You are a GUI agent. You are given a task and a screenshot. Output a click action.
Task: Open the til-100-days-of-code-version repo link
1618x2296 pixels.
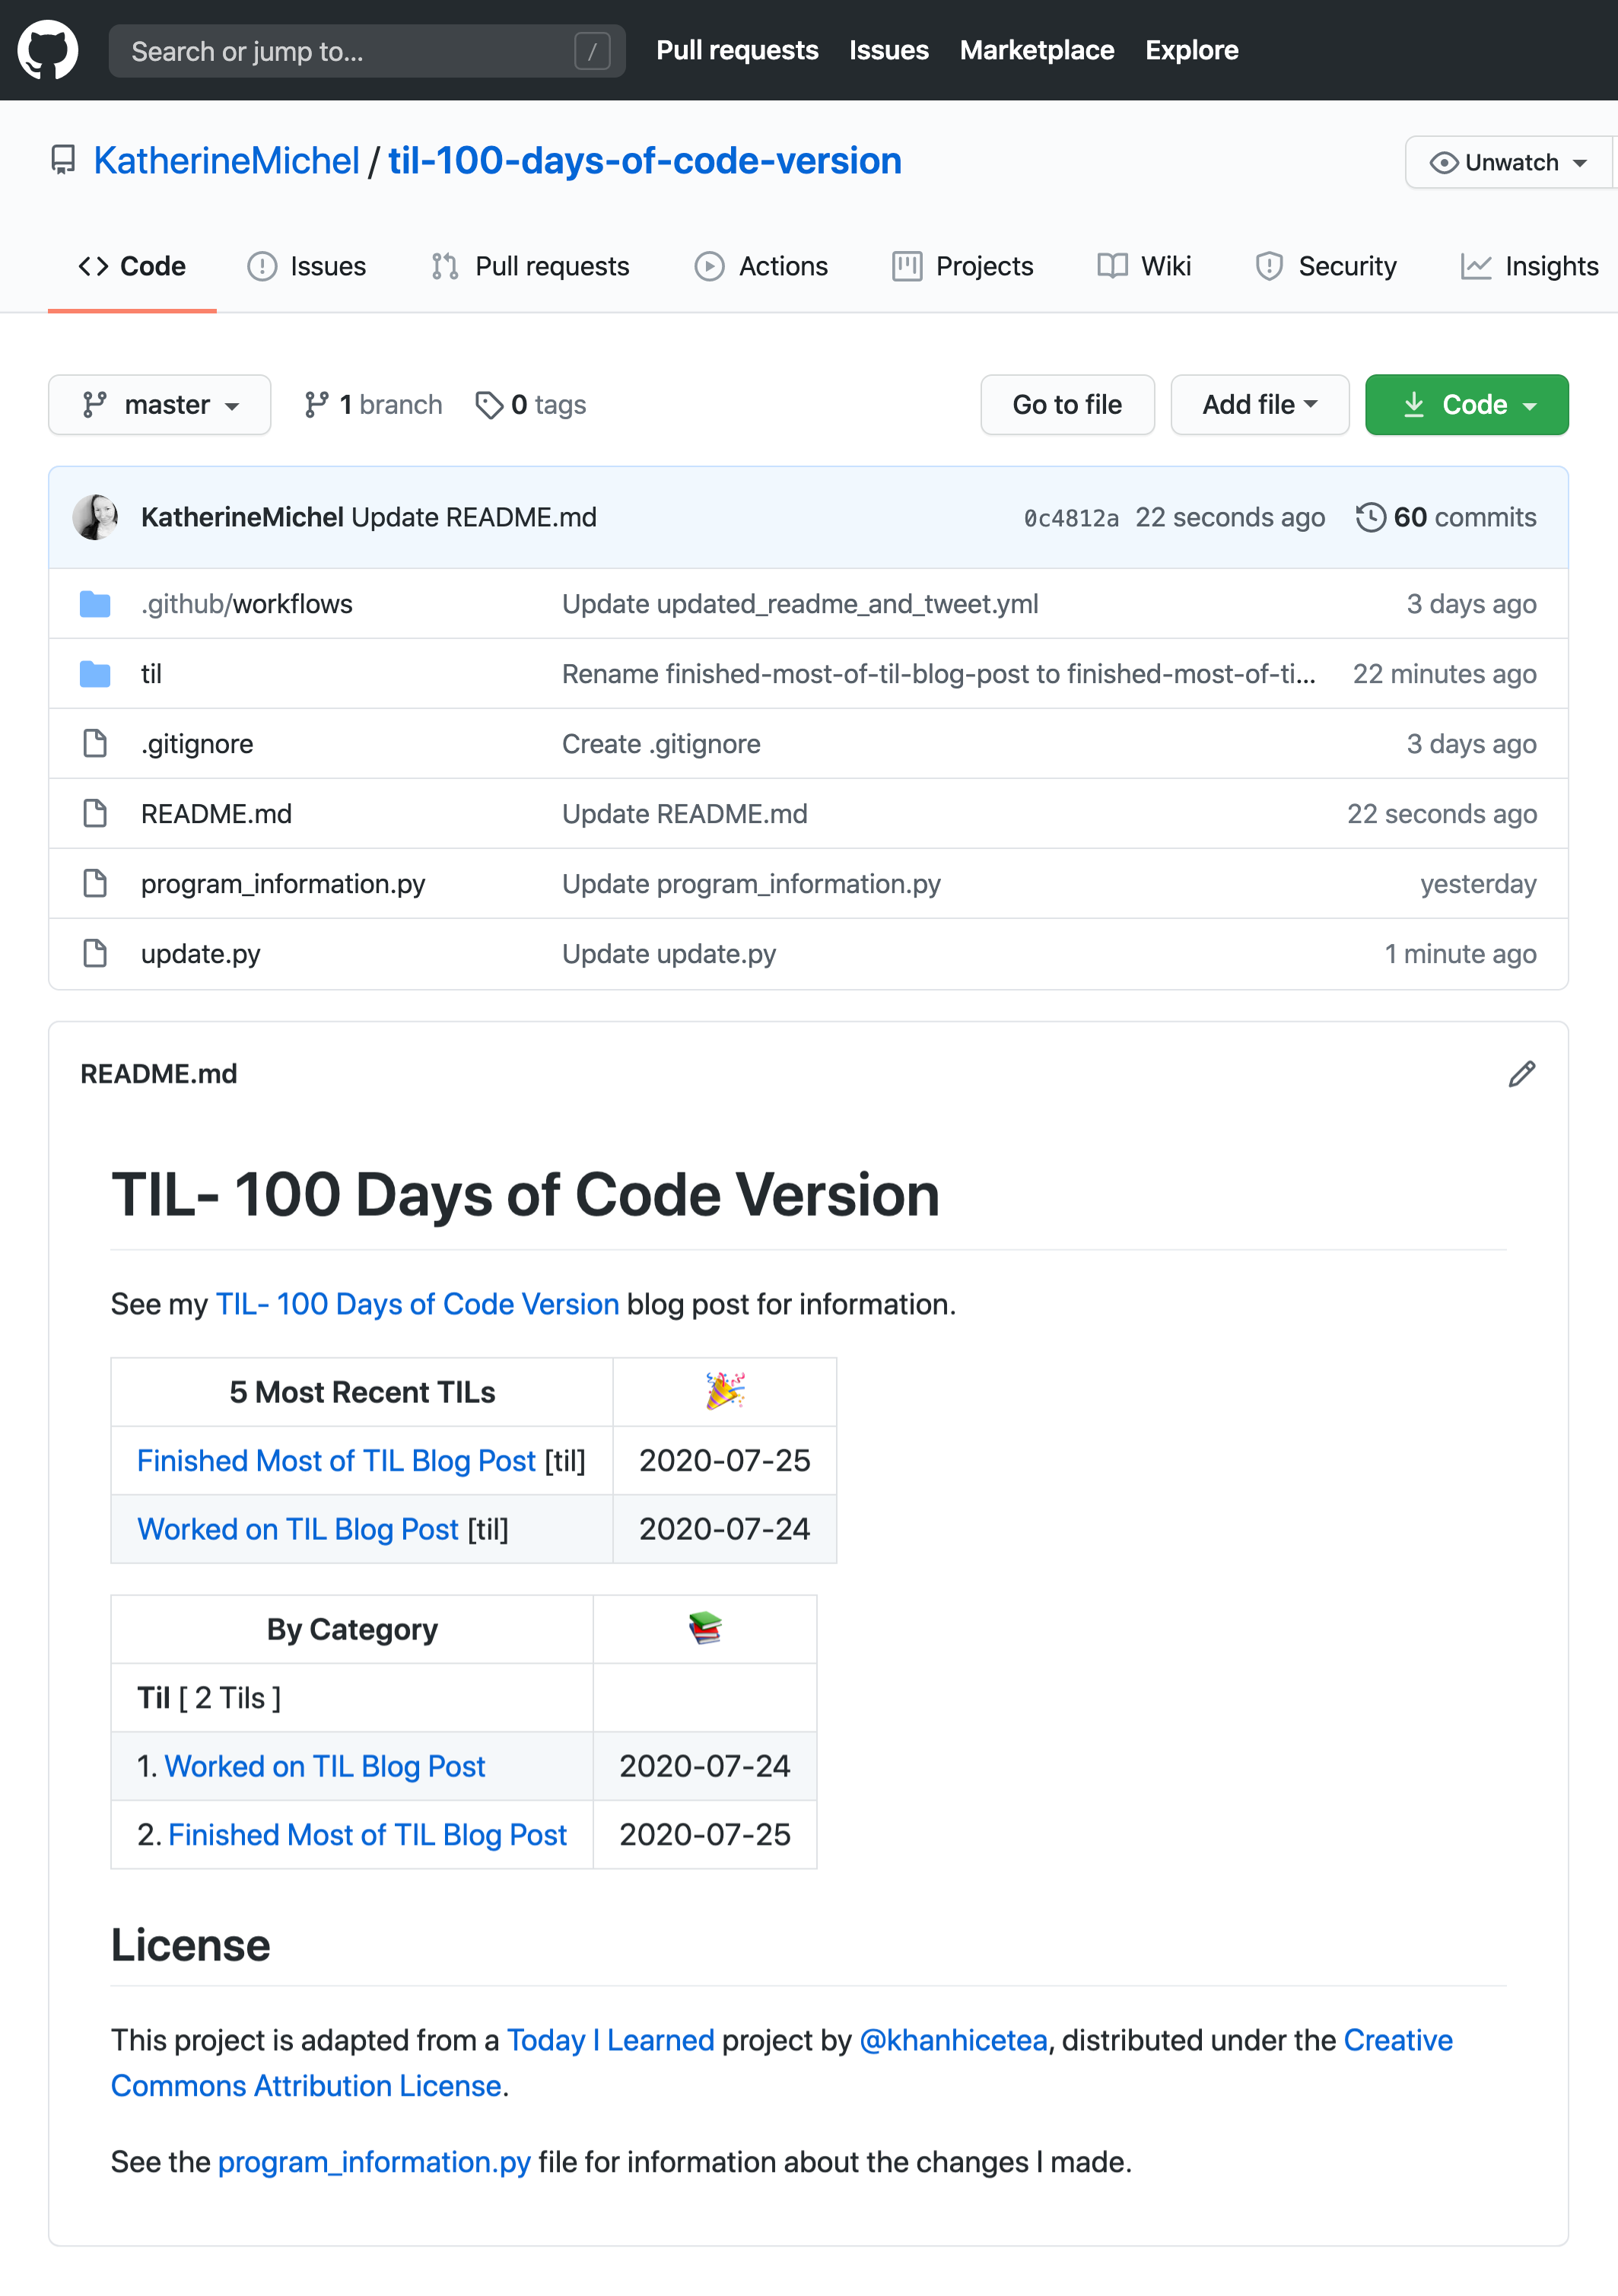645,161
